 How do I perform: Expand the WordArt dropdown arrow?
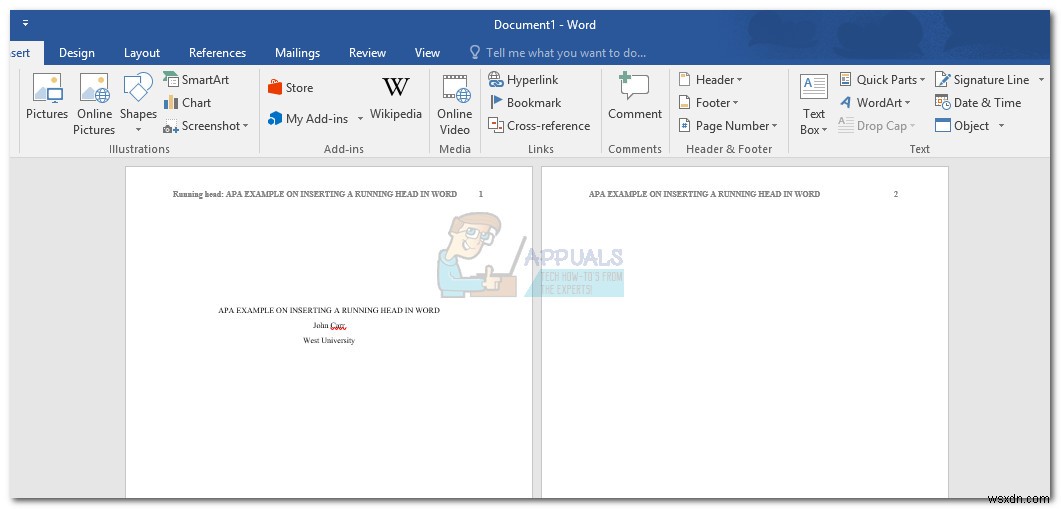(907, 103)
